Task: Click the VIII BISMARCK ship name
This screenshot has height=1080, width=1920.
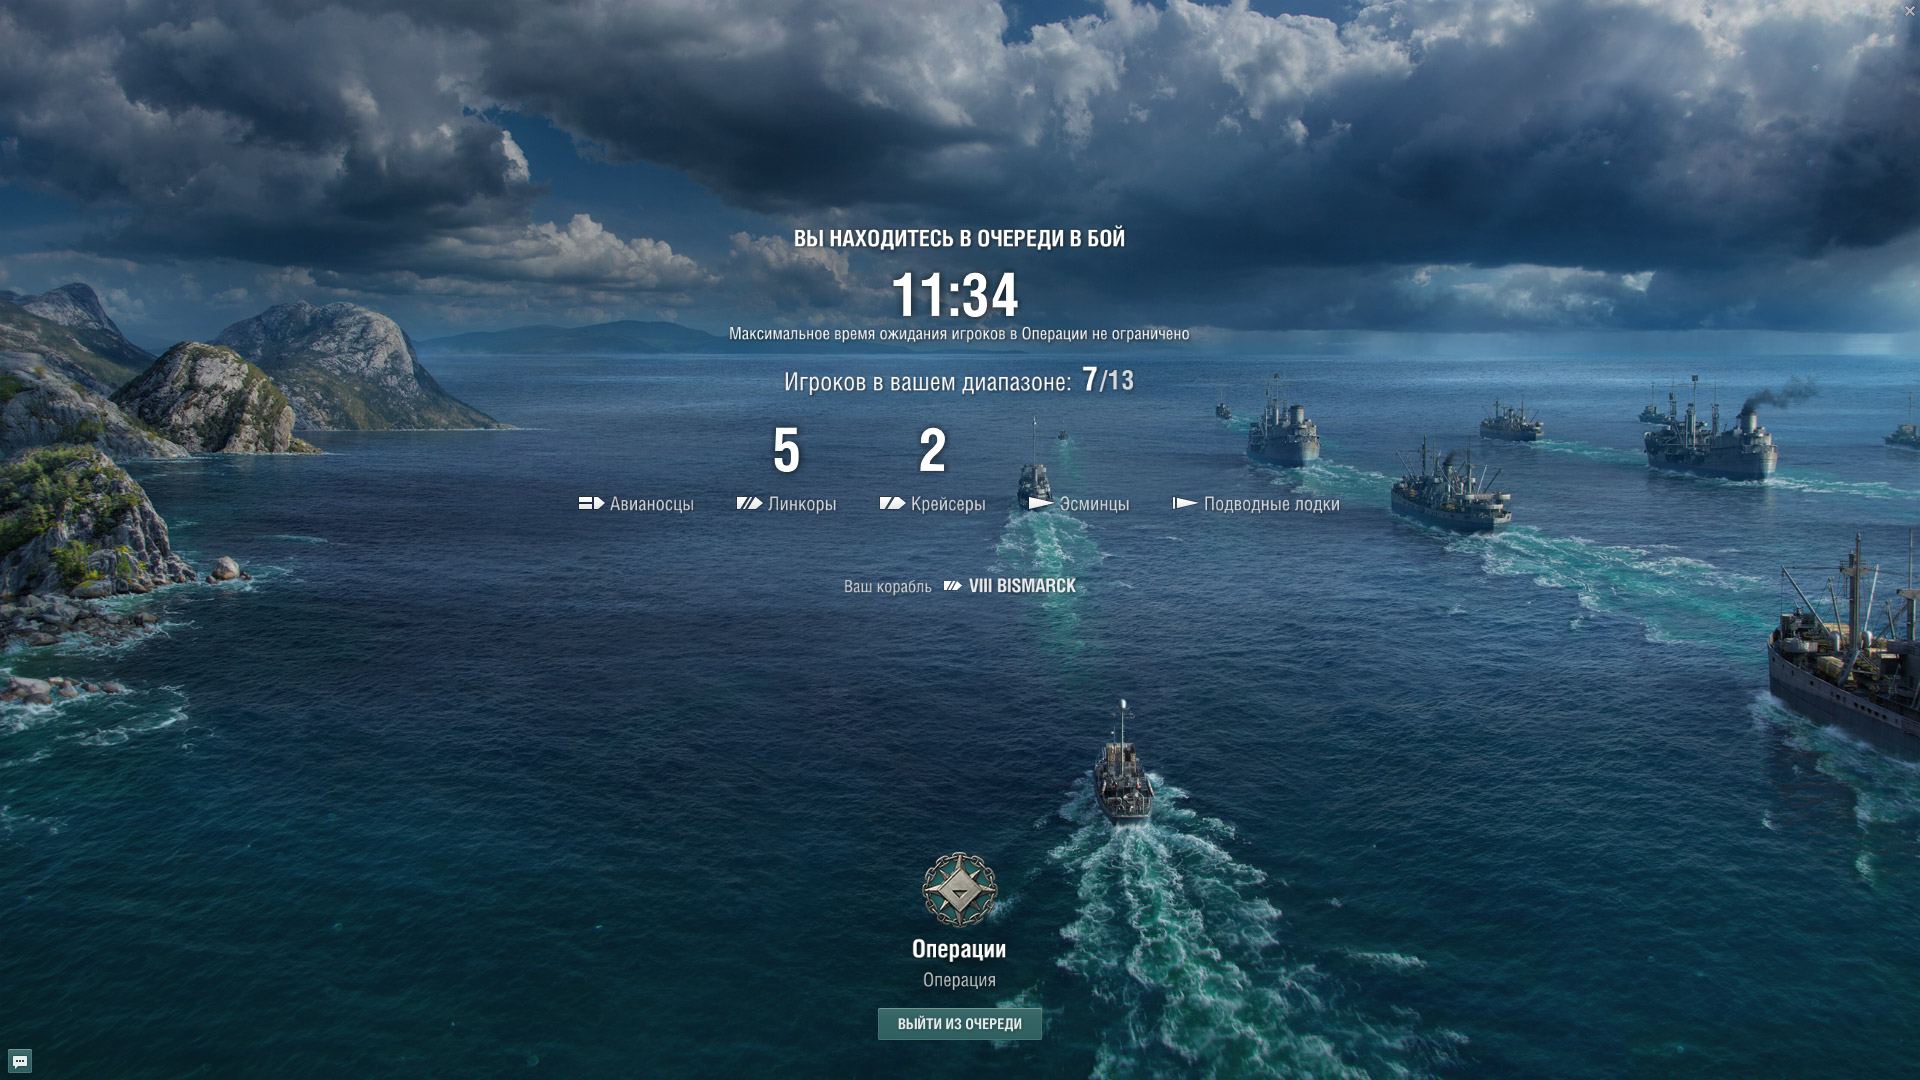Action: (x=1022, y=586)
